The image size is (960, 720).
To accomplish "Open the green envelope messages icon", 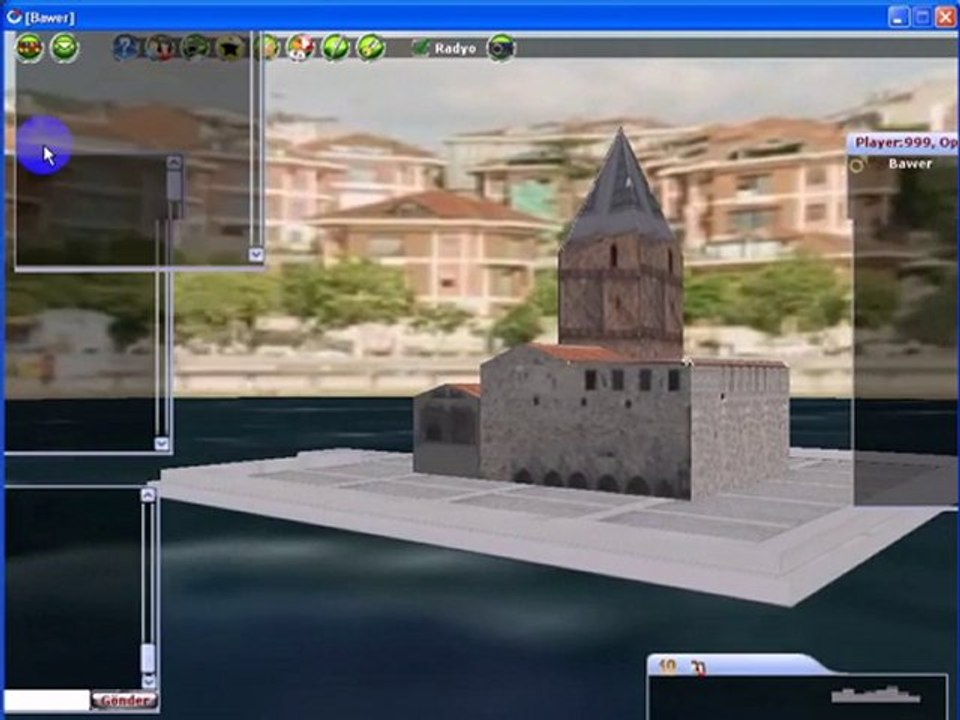I will point(64,47).
